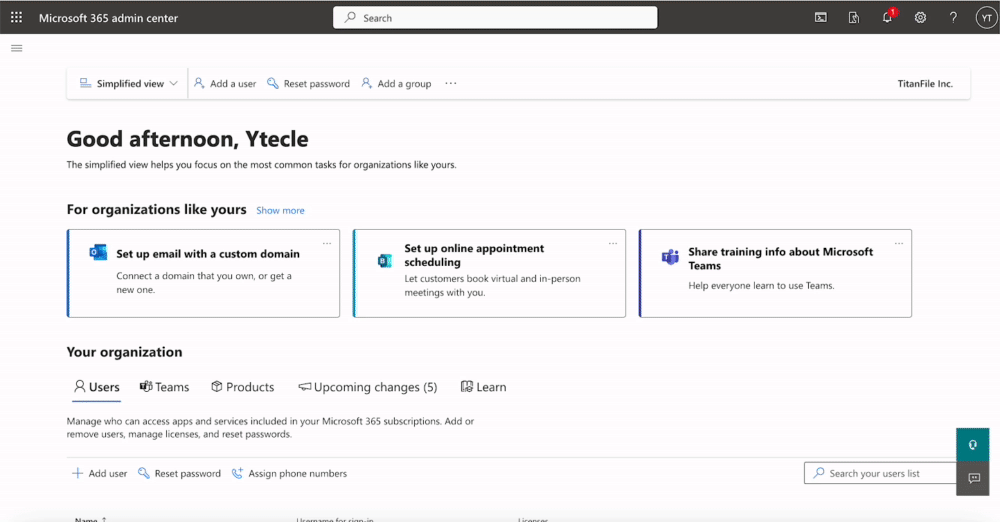This screenshot has width=1000, height=522.
Task: Click the Teams icon on the training card
Action: coord(670,257)
